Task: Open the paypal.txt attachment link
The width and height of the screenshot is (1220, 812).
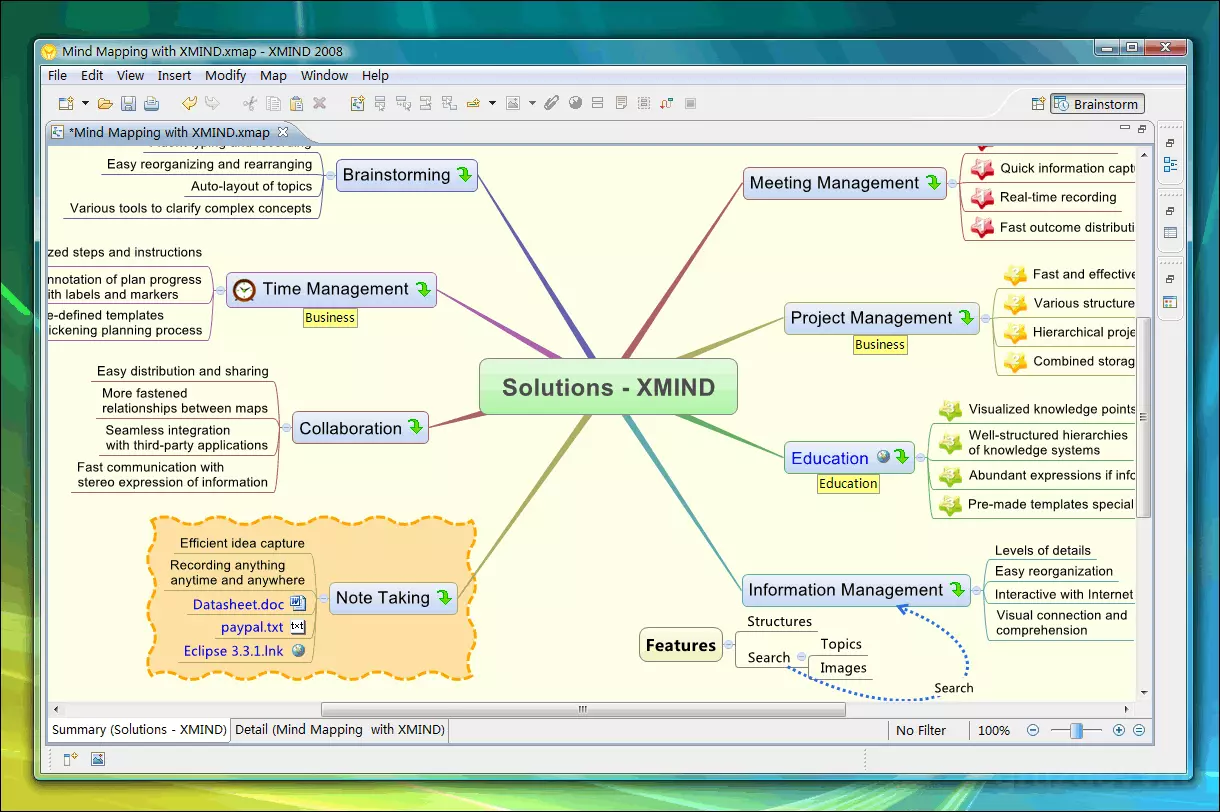Action: (x=252, y=627)
